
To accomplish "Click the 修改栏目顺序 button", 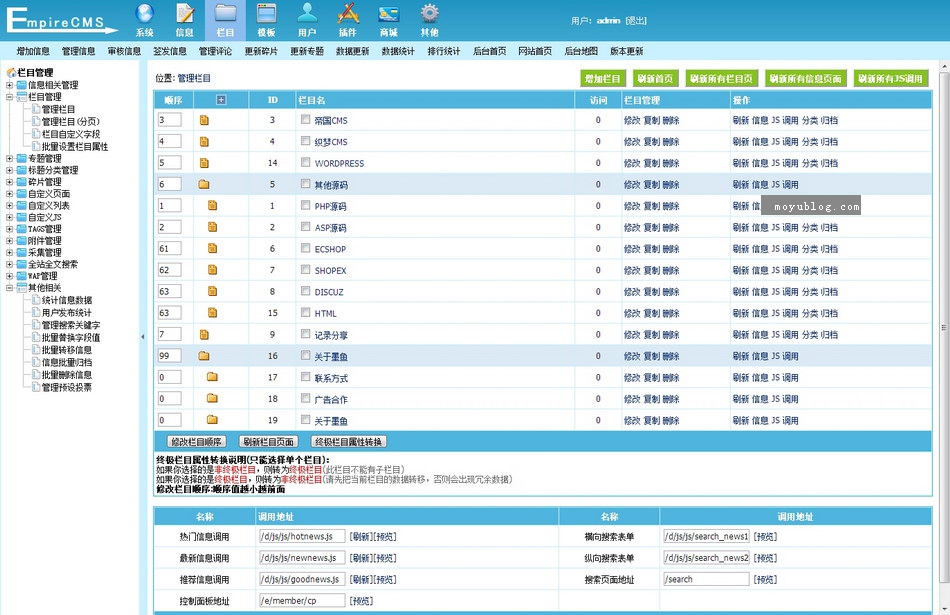I will coord(196,442).
